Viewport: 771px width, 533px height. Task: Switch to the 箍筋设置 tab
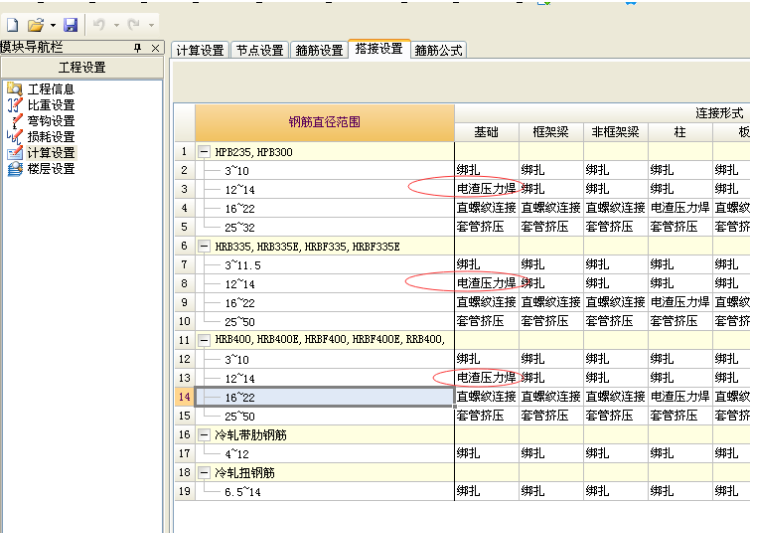[319, 50]
